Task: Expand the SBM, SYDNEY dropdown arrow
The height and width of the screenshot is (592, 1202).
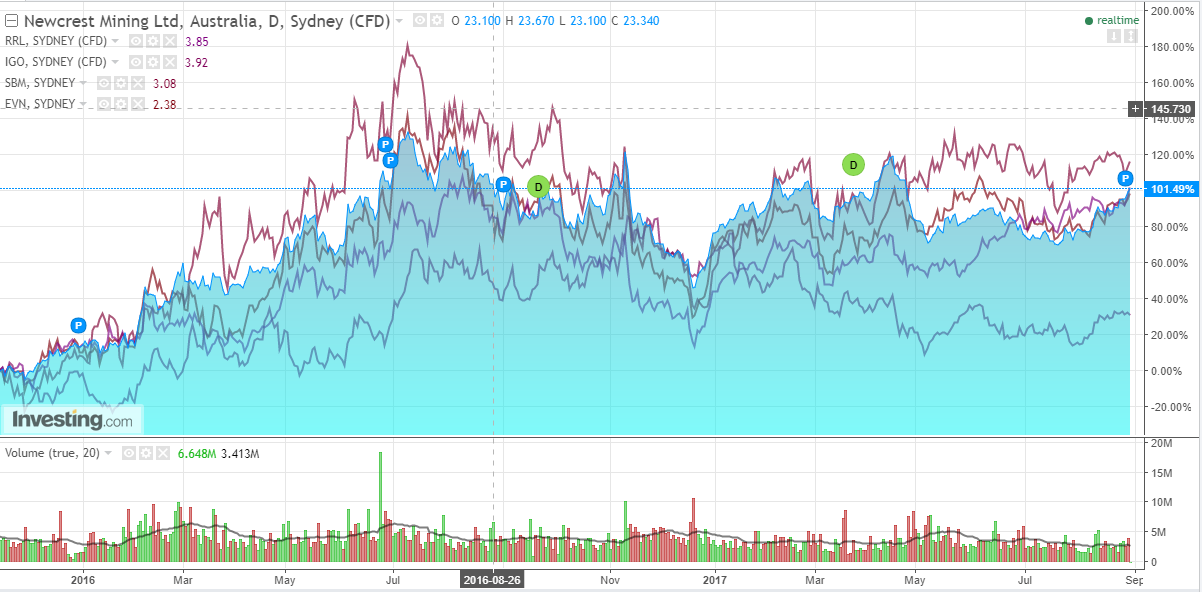Action: tap(83, 83)
